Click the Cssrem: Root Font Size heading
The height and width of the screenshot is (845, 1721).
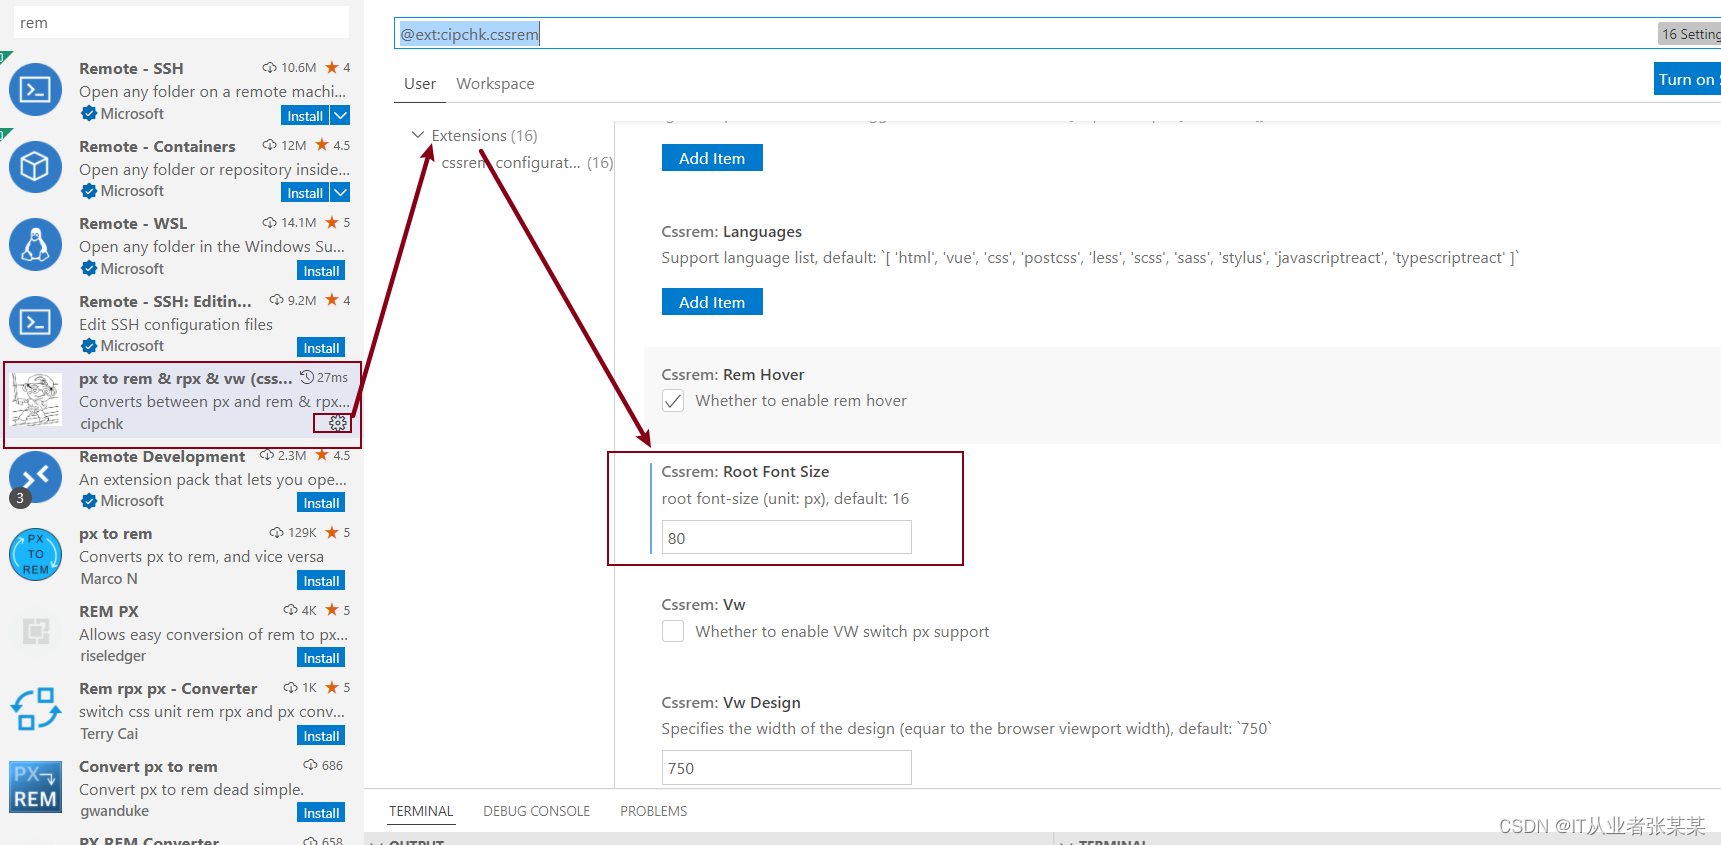click(745, 472)
